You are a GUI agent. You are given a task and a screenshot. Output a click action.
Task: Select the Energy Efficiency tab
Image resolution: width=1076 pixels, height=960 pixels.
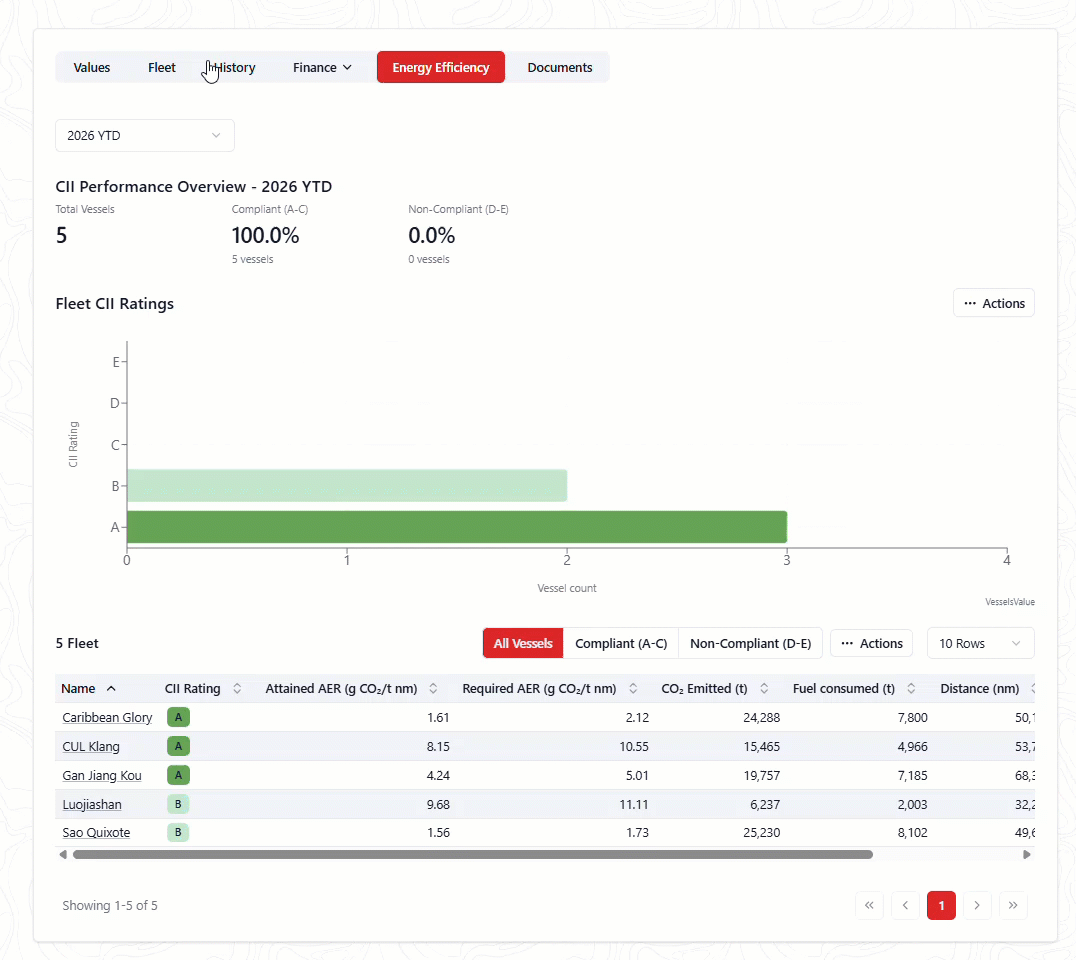pyautogui.click(x=441, y=67)
